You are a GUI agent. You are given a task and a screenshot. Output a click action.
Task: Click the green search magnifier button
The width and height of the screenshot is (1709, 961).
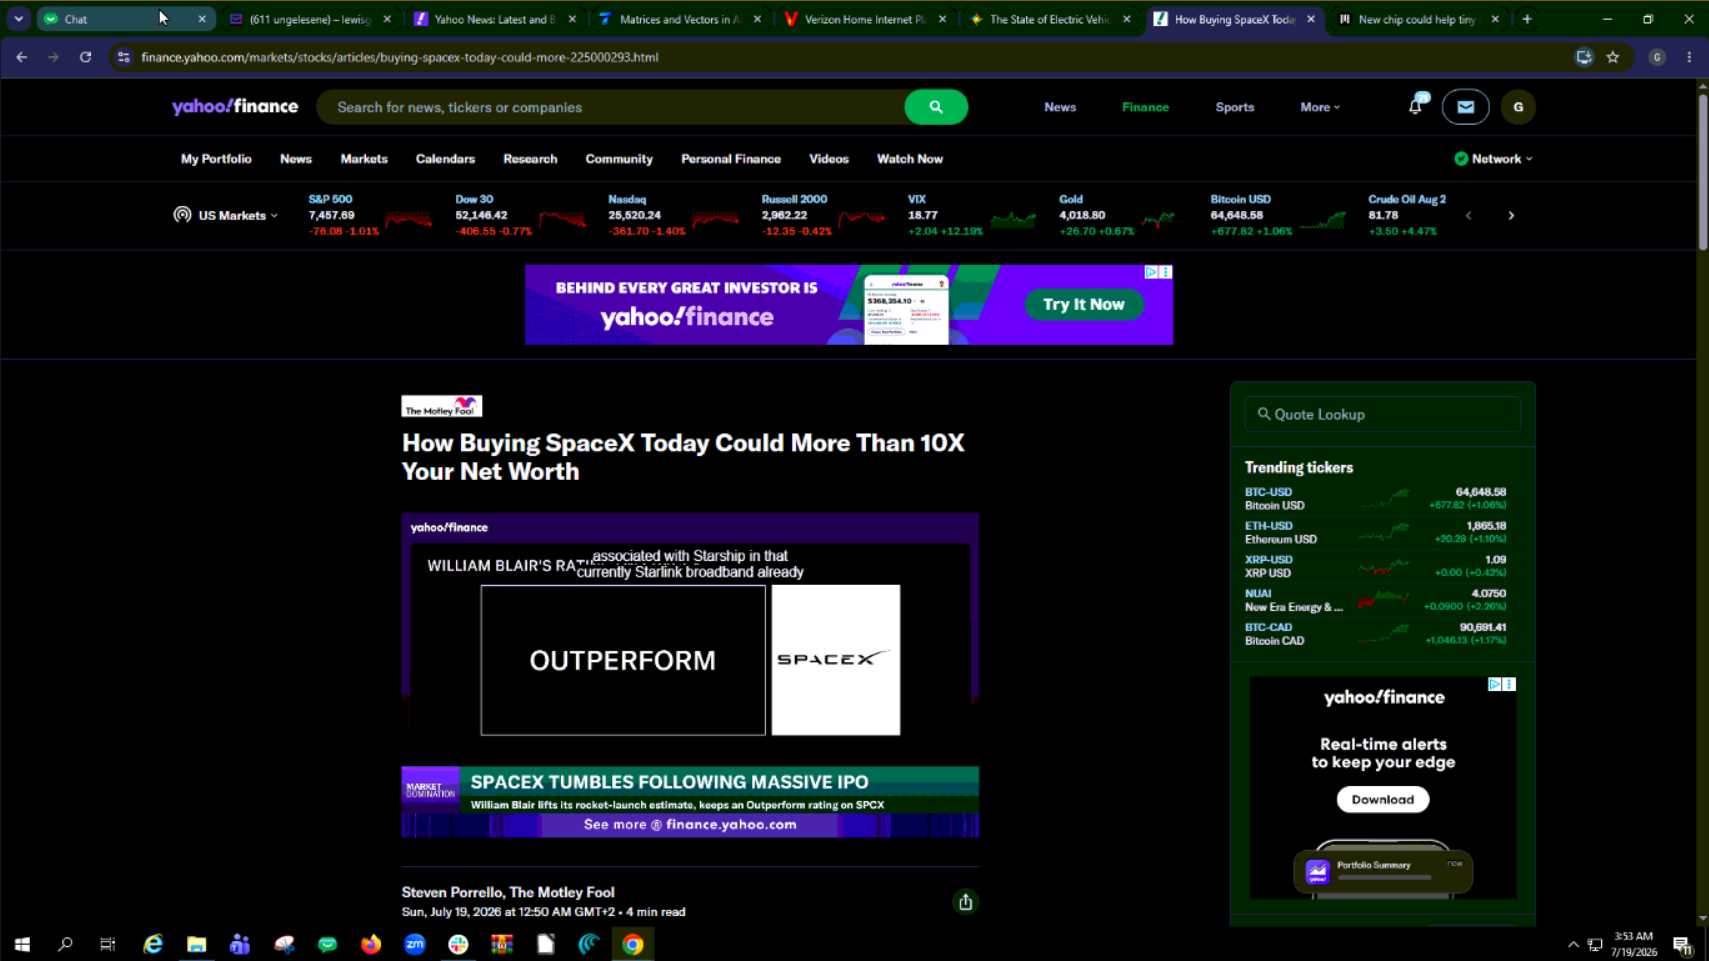(x=935, y=107)
